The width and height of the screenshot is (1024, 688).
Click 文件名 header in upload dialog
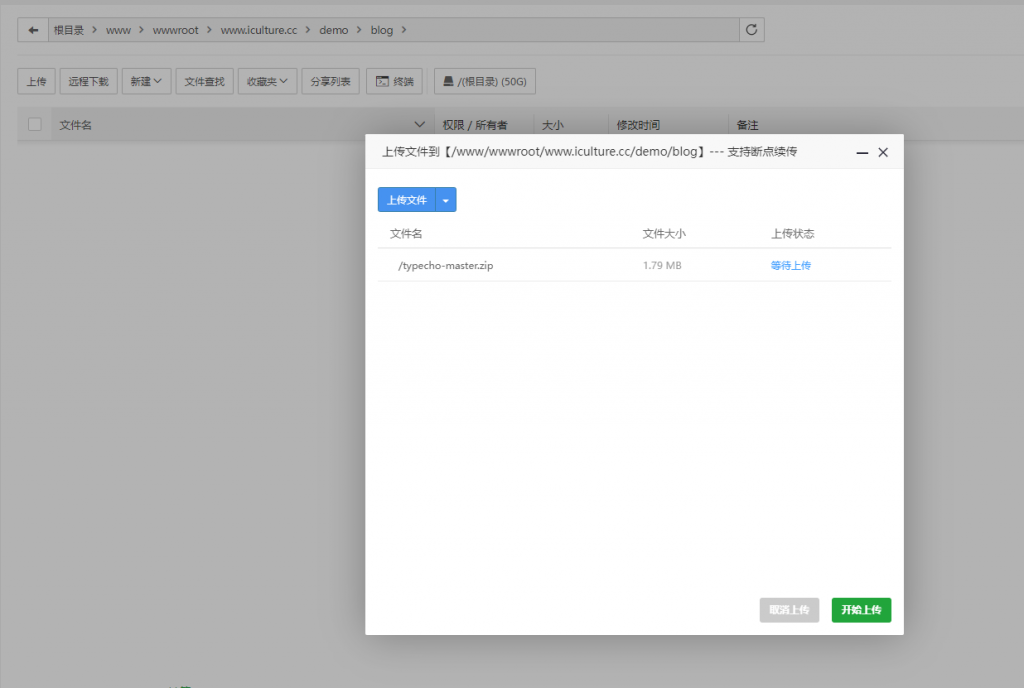(406, 234)
